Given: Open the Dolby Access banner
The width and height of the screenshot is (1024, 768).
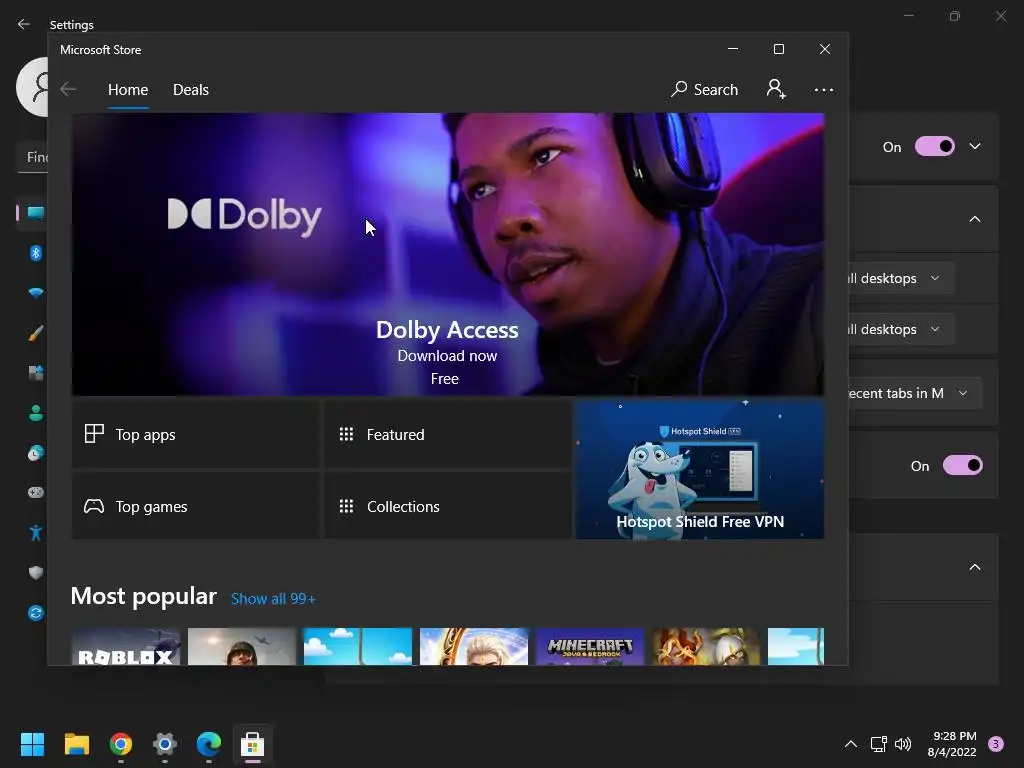Looking at the screenshot, I should coord(447,254).
